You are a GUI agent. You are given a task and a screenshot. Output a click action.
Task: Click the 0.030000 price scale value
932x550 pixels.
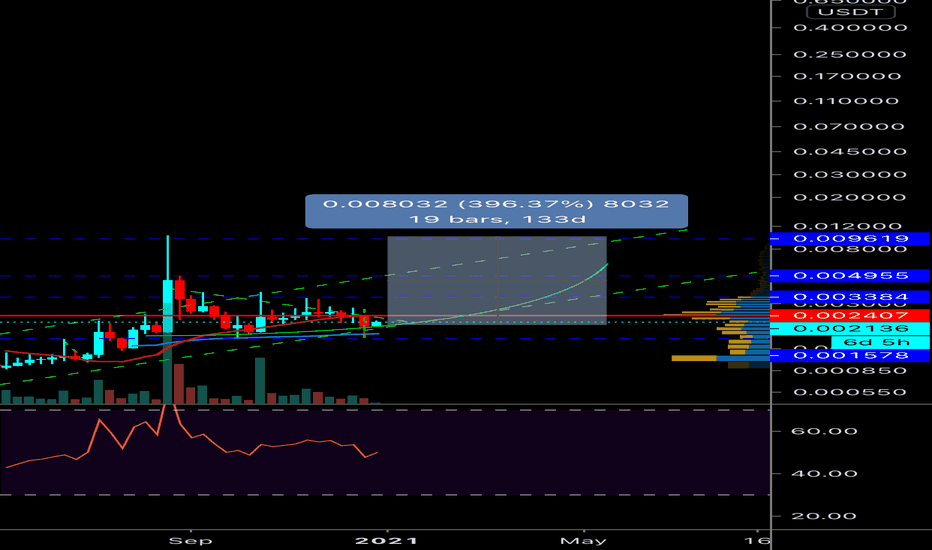click(x=850, y=174)
